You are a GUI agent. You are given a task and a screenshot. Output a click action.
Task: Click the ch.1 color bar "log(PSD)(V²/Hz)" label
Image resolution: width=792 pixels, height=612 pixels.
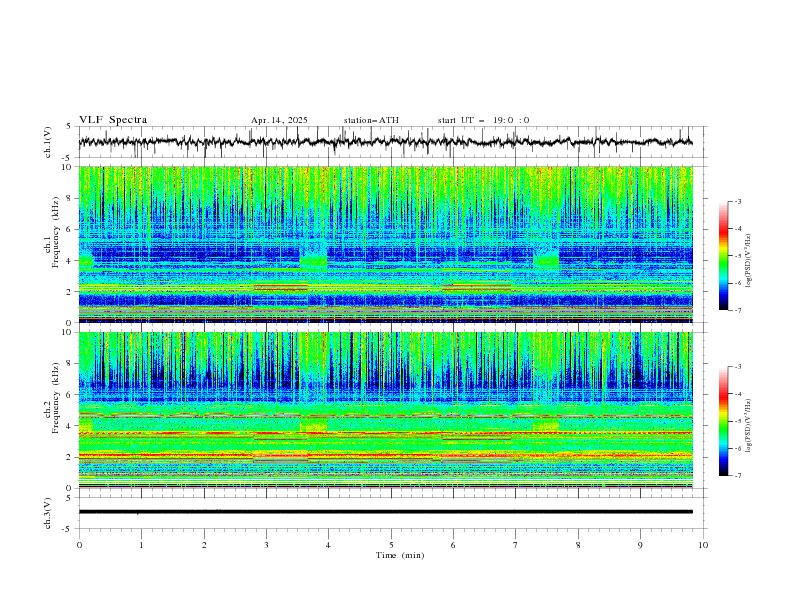tap(749, 261)
